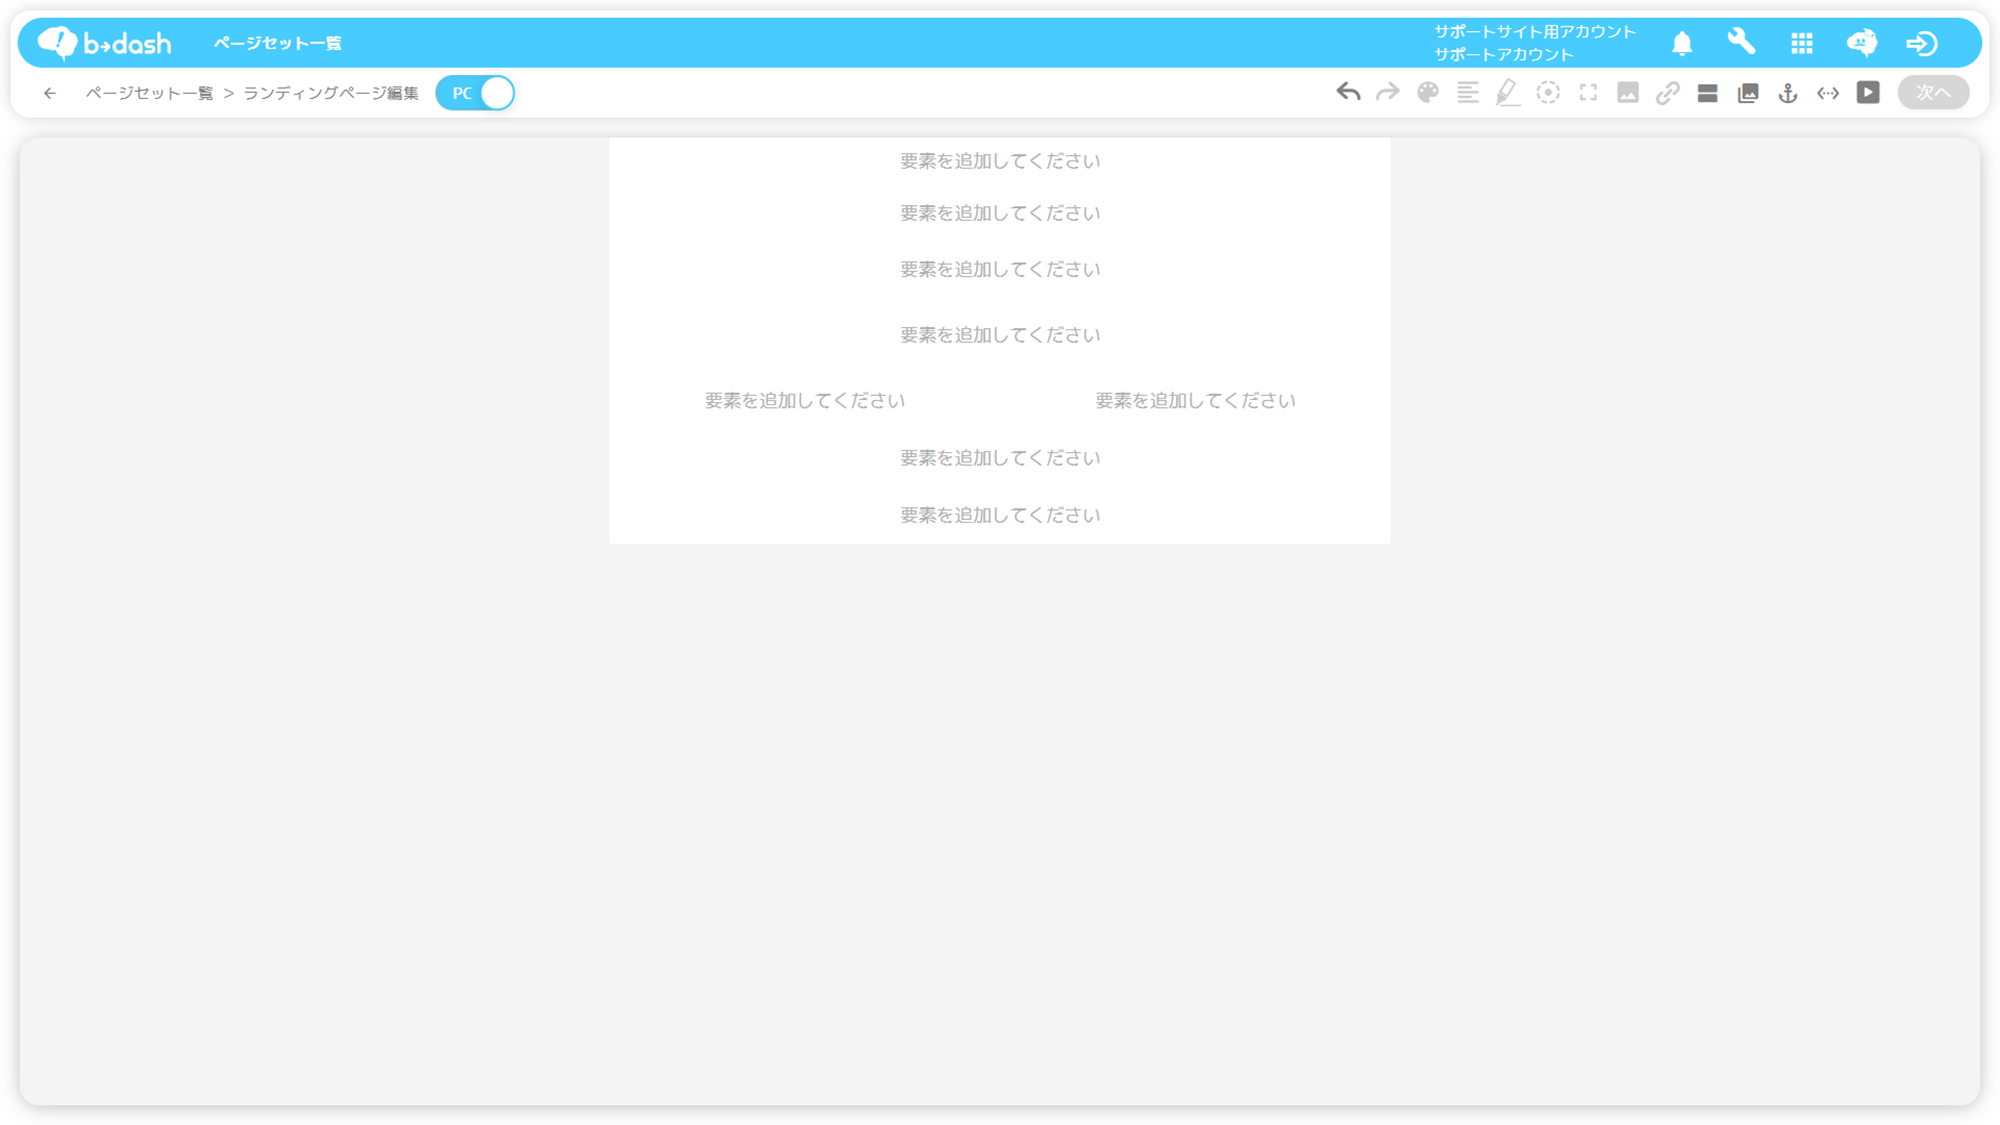Image resolution: width=2000 pixels, height=1125 pixels.
Task: Click the single image insert icon
Action: tap(1628, 93)
